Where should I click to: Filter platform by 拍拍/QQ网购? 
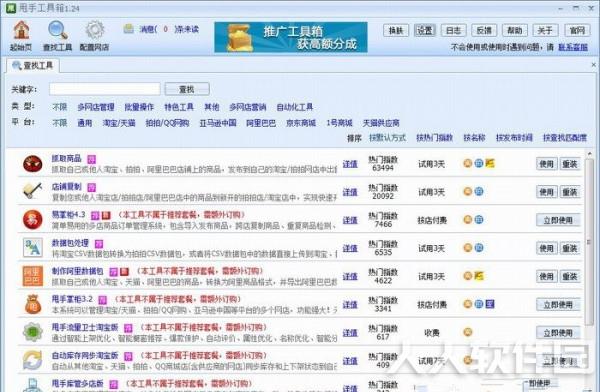click(167, 123)
